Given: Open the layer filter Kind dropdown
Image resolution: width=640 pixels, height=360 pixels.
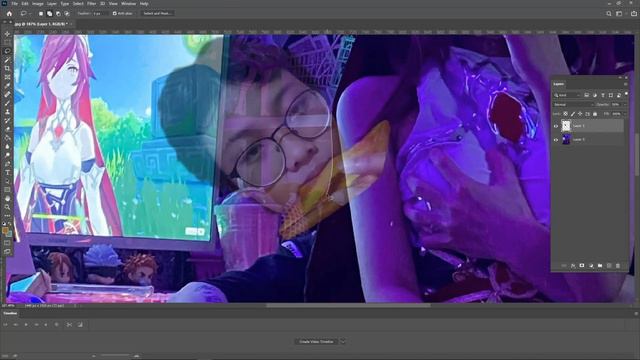Looking at the screenshot, I should click(x=567, y=95).
